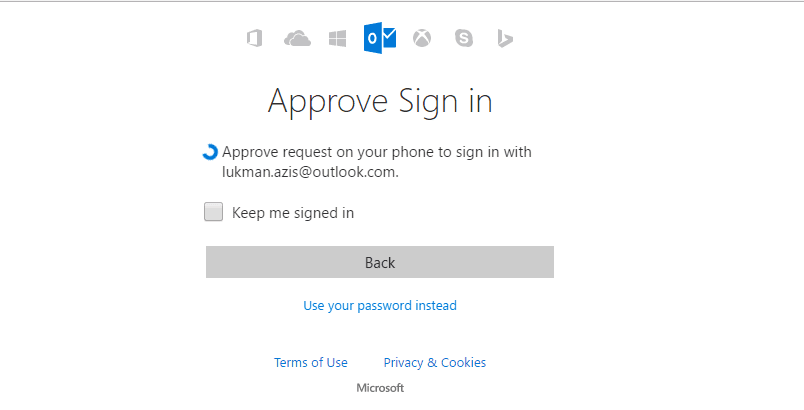Viewport: 804px width, 410px height.
Task: Enable the Keep me signed in checkbox
Action: click(213, 212)
